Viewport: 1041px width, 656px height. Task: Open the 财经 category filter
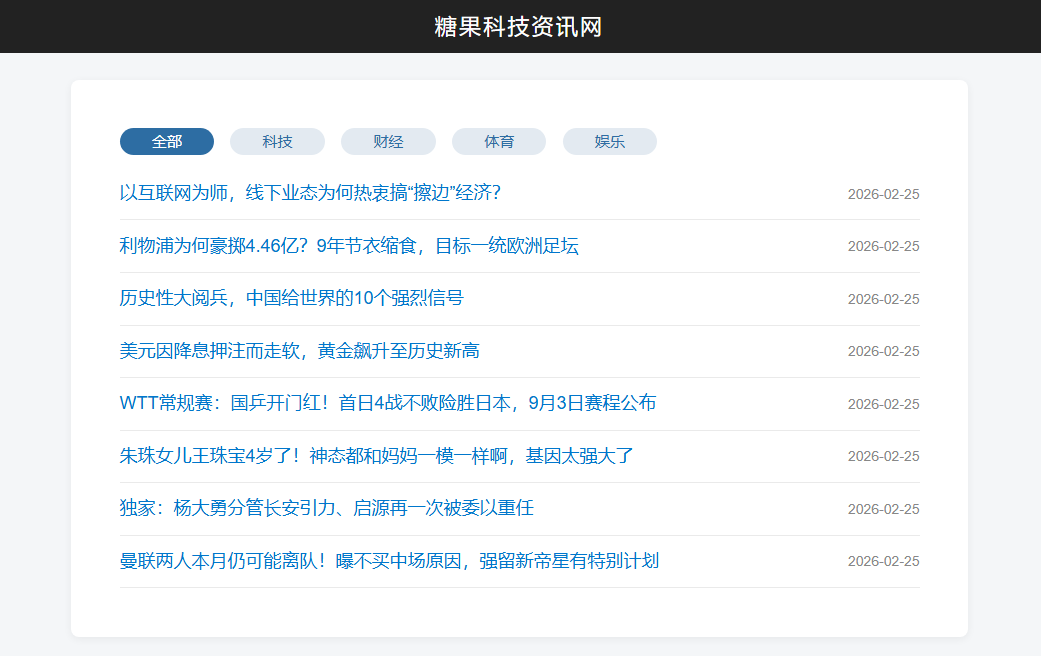pyautogui.click(x=388, y=142)
